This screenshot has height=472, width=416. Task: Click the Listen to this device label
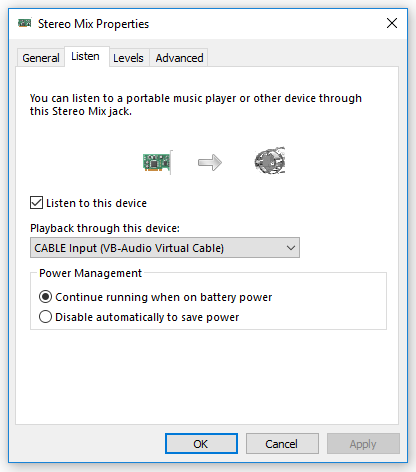point(96,203)
